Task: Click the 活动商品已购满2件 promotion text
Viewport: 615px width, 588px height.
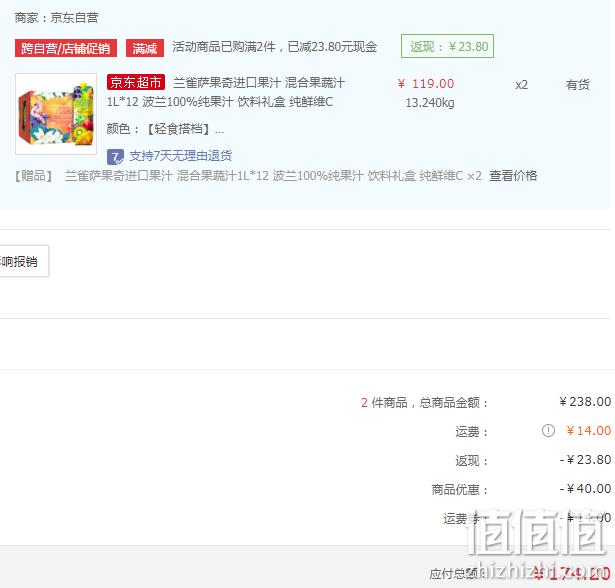Action: (275, 47)
